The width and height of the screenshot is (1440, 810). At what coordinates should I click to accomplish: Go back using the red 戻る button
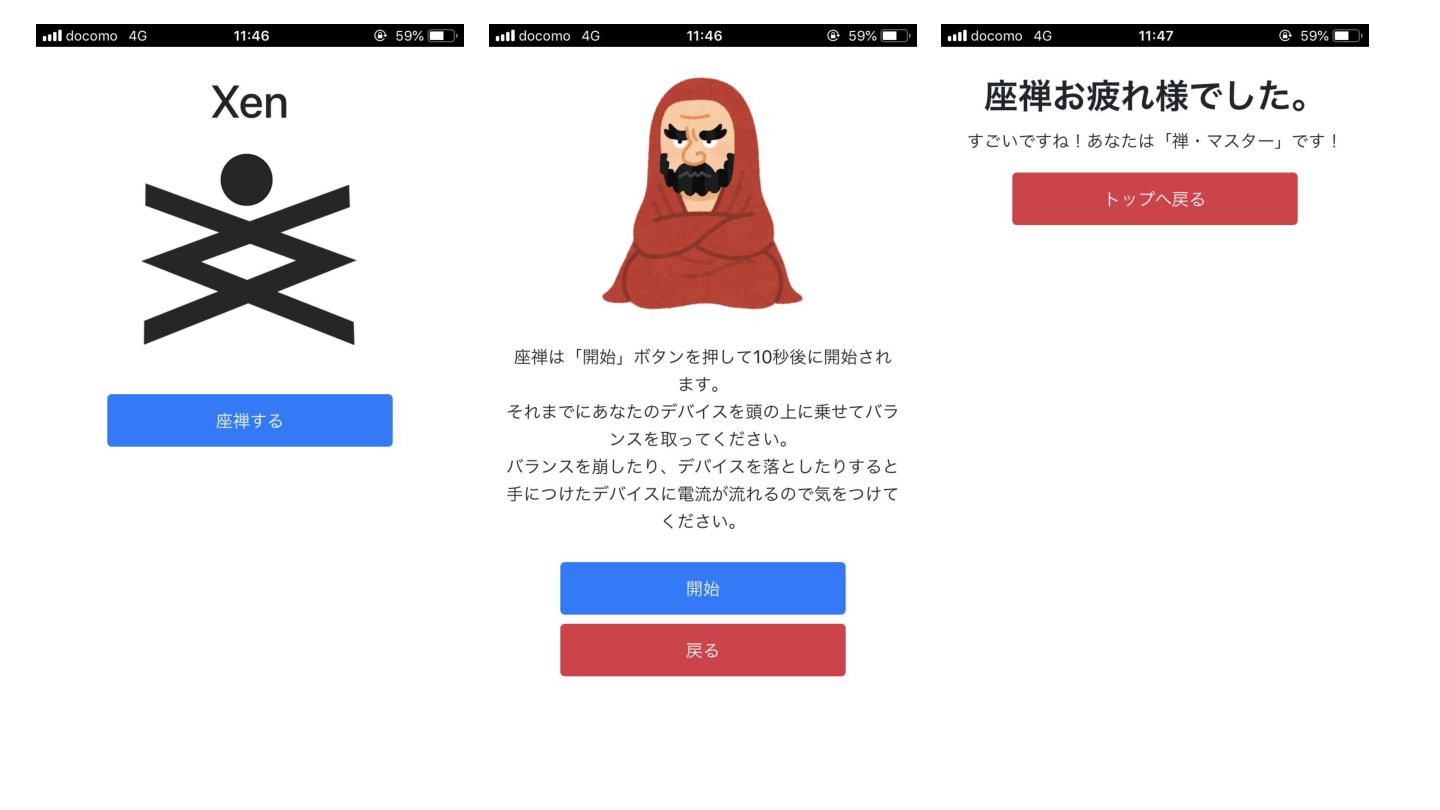(703, 650)
